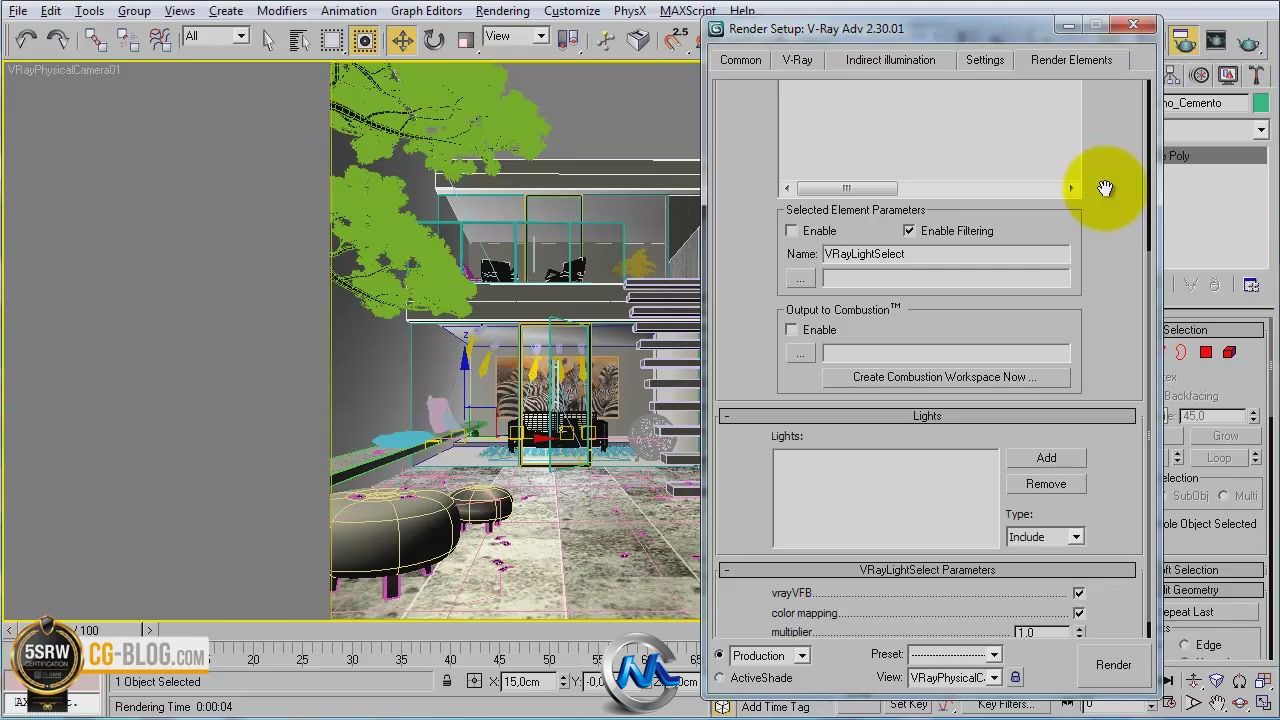Choose the Rectangular Selection Region tool
Screen dimensions: 1280x720
(332, 40)
